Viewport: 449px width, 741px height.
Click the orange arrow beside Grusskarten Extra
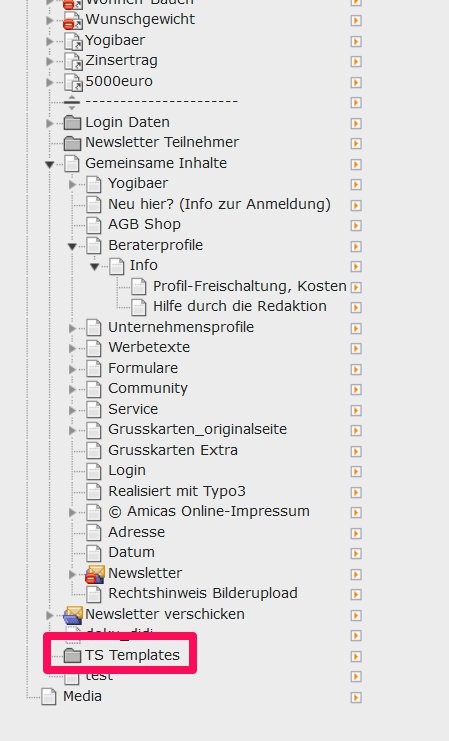point(356,451)
